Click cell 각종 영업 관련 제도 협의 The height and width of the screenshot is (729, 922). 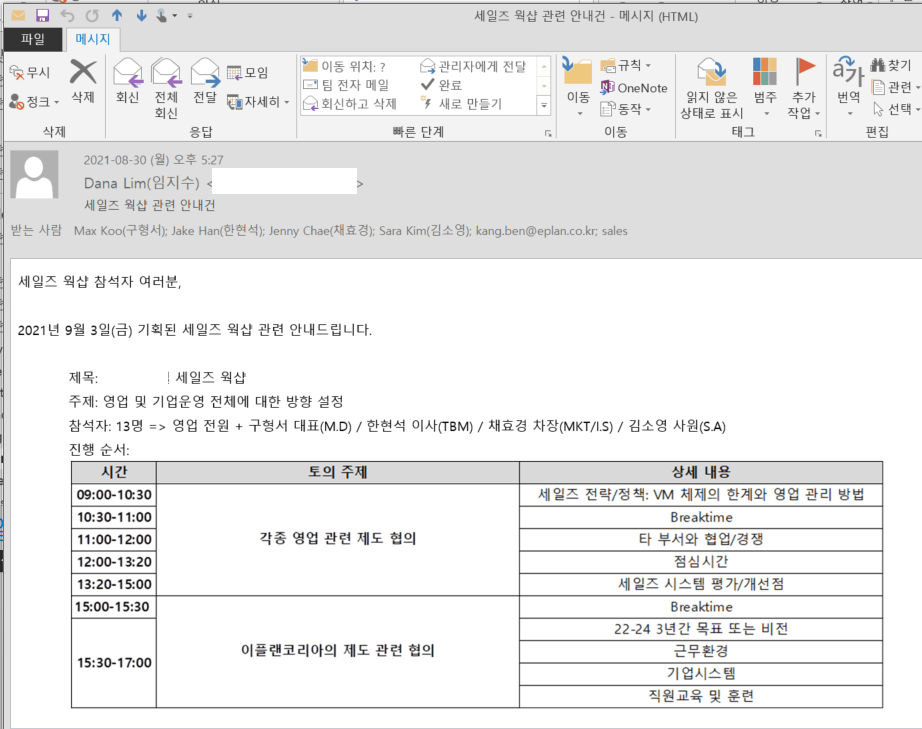(x=338, y=539)
